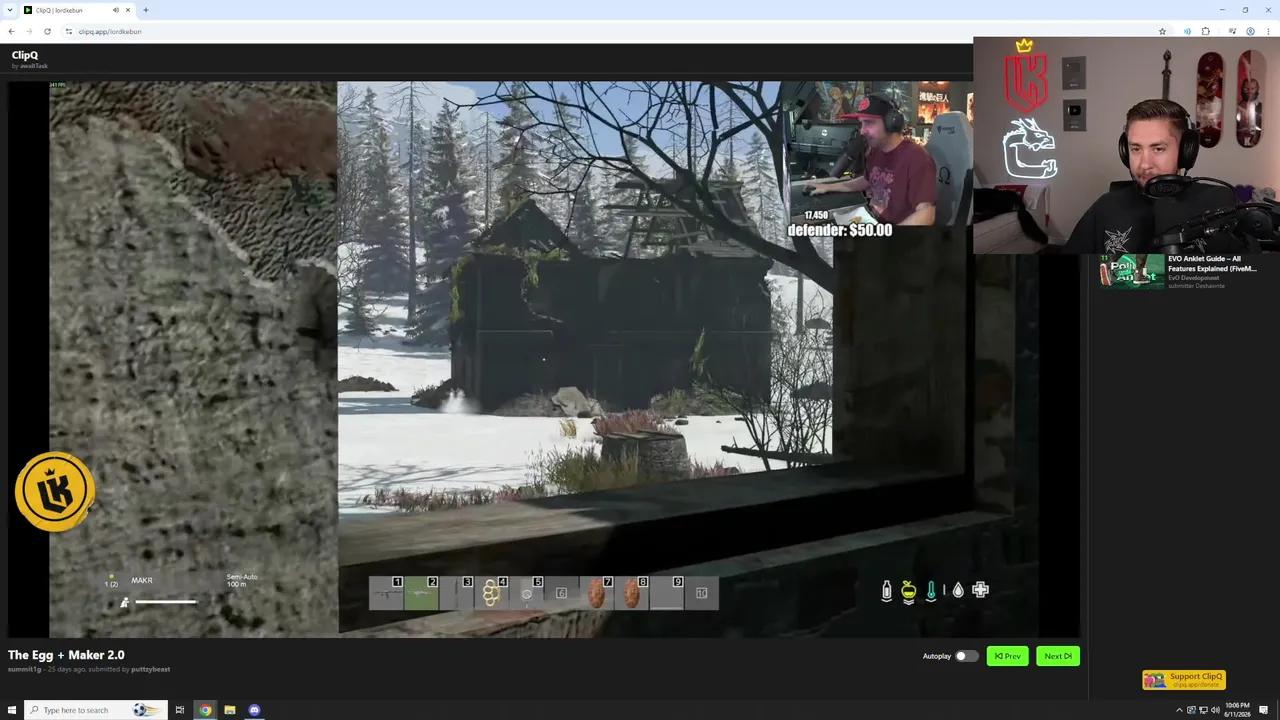Image resolution: width=1280 pixels, height=720 pixels.
Task: Click the taskbar clock showing 10:06 PM
Action: 1239,710
